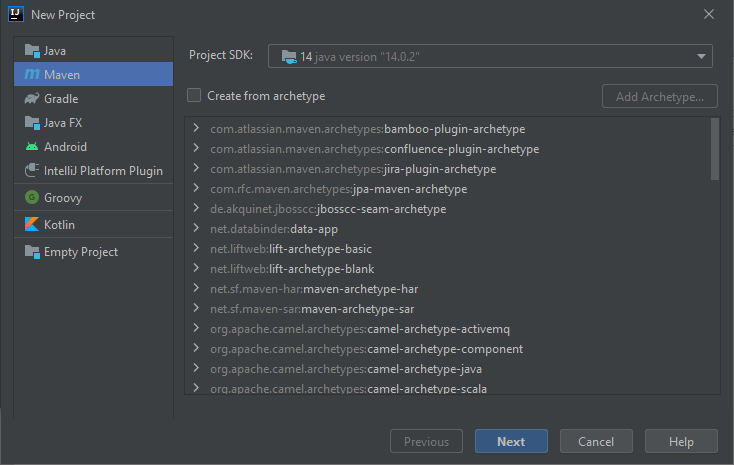Expand lift-archetype-basic node
This screenshot has width=734, height=465.
(x=196, y=248)
